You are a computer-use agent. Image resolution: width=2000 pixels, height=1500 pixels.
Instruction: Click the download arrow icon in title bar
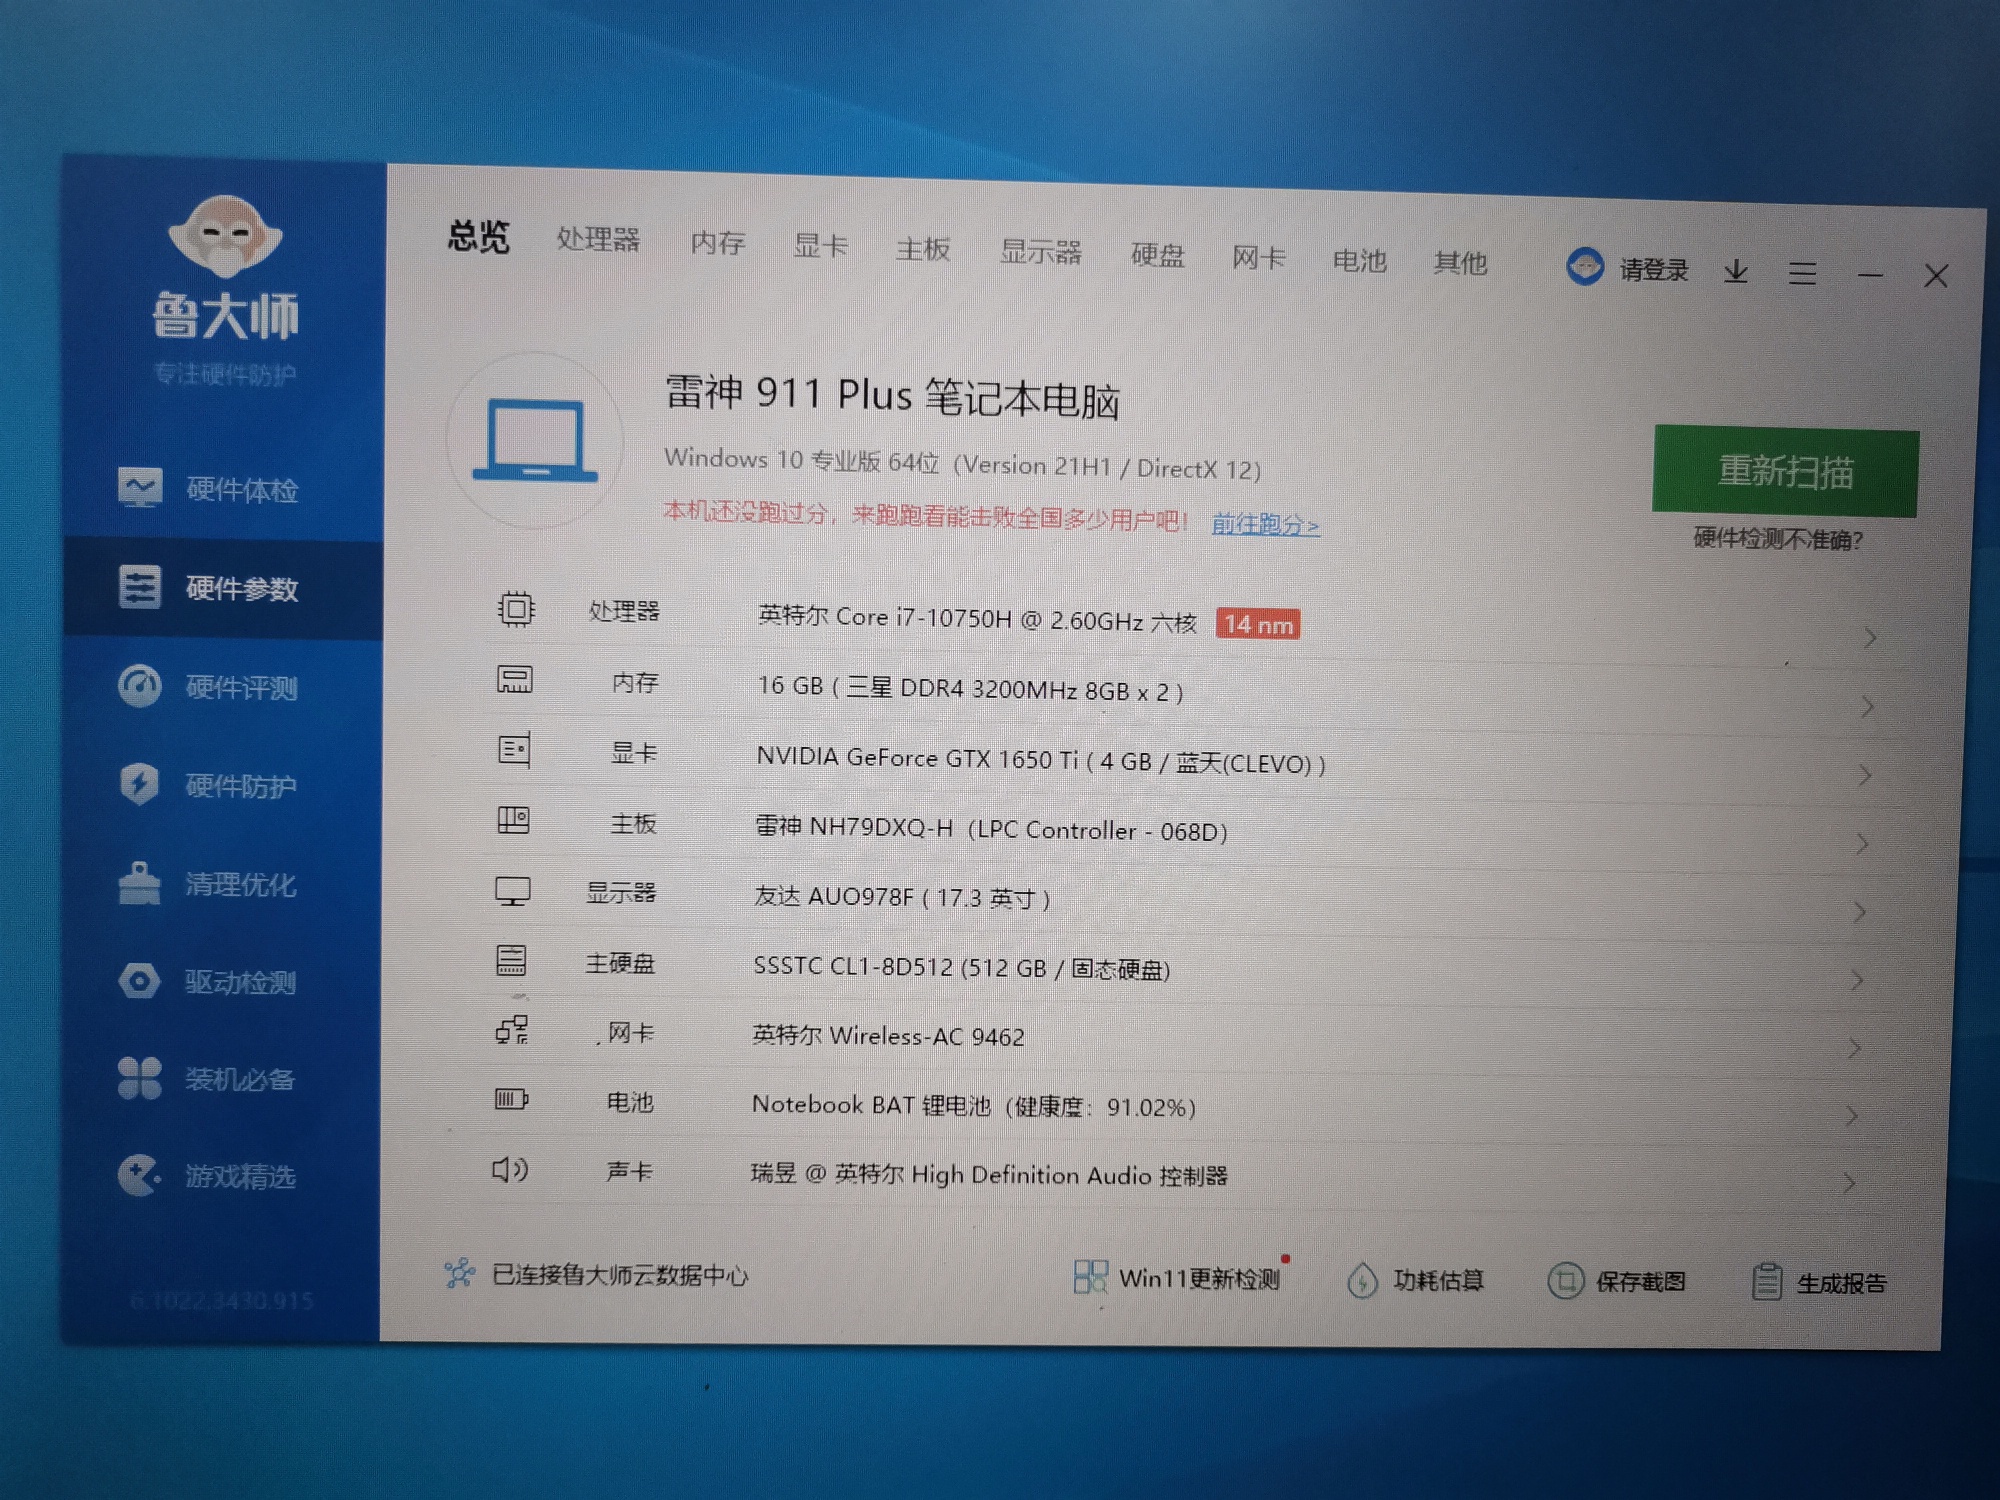point(1736,271)
